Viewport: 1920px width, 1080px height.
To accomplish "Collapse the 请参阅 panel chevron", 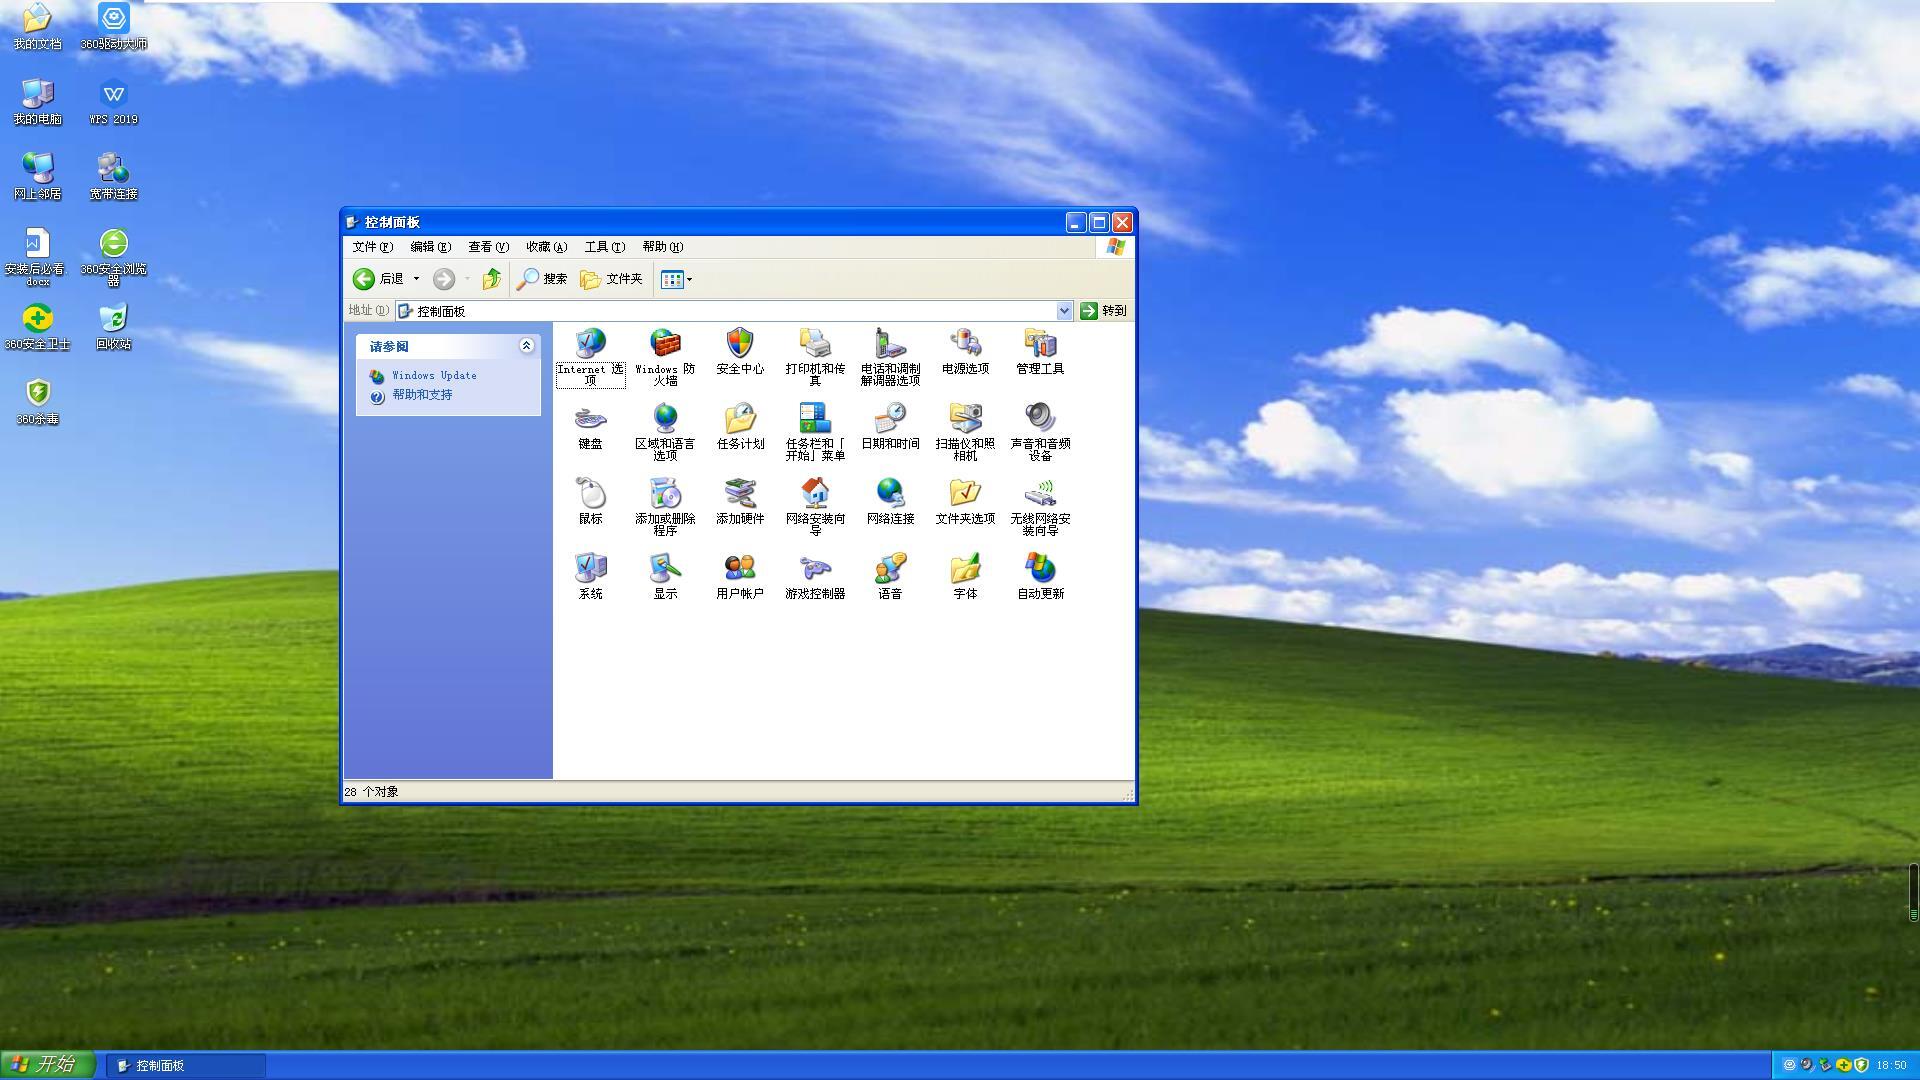I will tap(527, 346).
